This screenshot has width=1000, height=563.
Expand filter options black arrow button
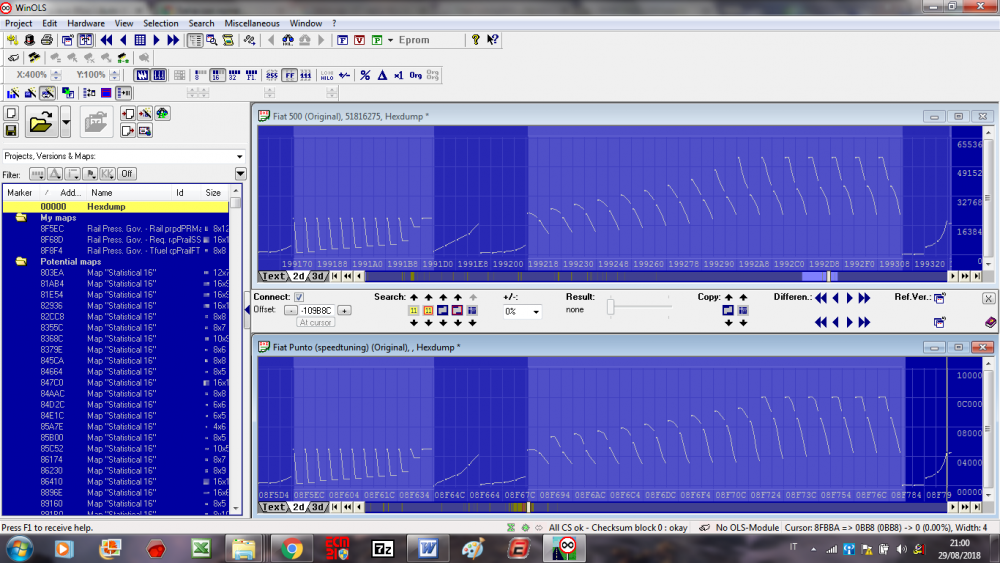point(240,173)
